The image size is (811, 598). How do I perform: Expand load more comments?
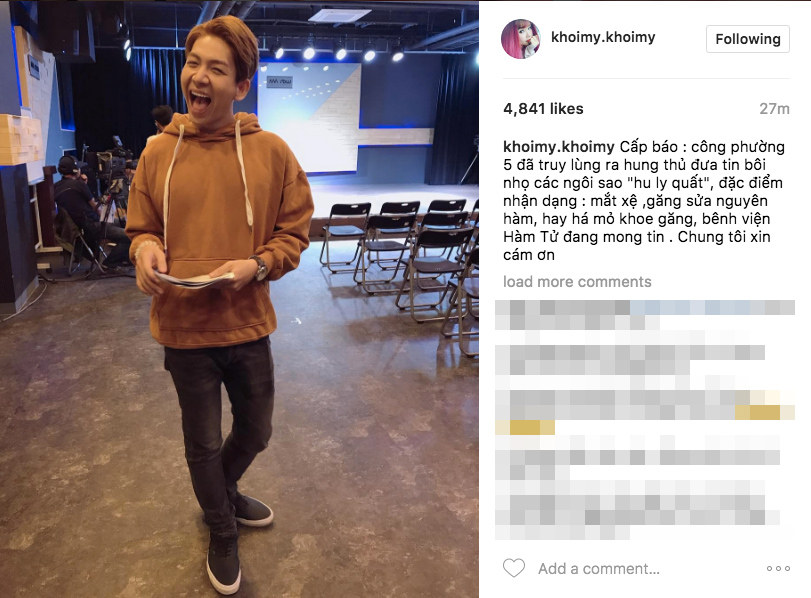[x=577, y=282]
